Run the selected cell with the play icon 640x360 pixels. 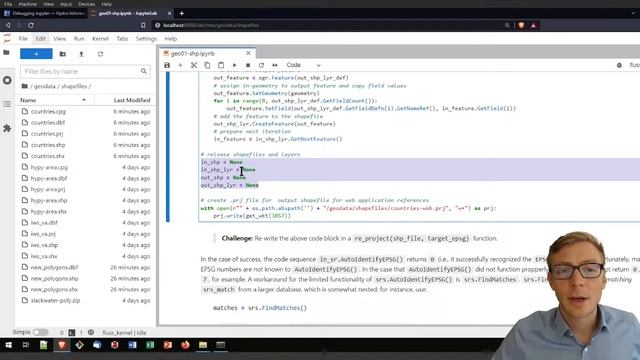234,65
